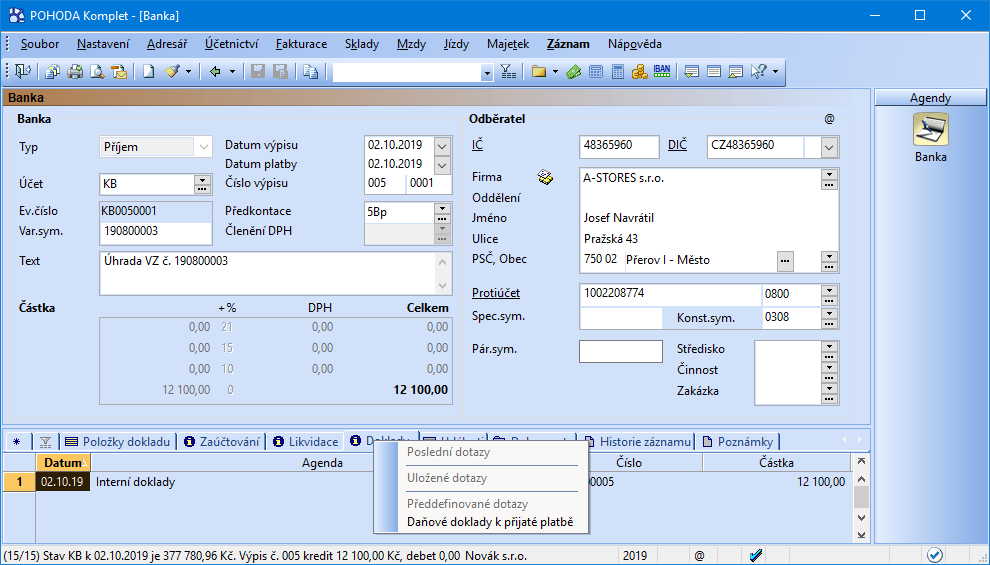Click the duplicate record pages icon
Image resolution: width=990 pixels, height=565 pixels.
point(310,71)
